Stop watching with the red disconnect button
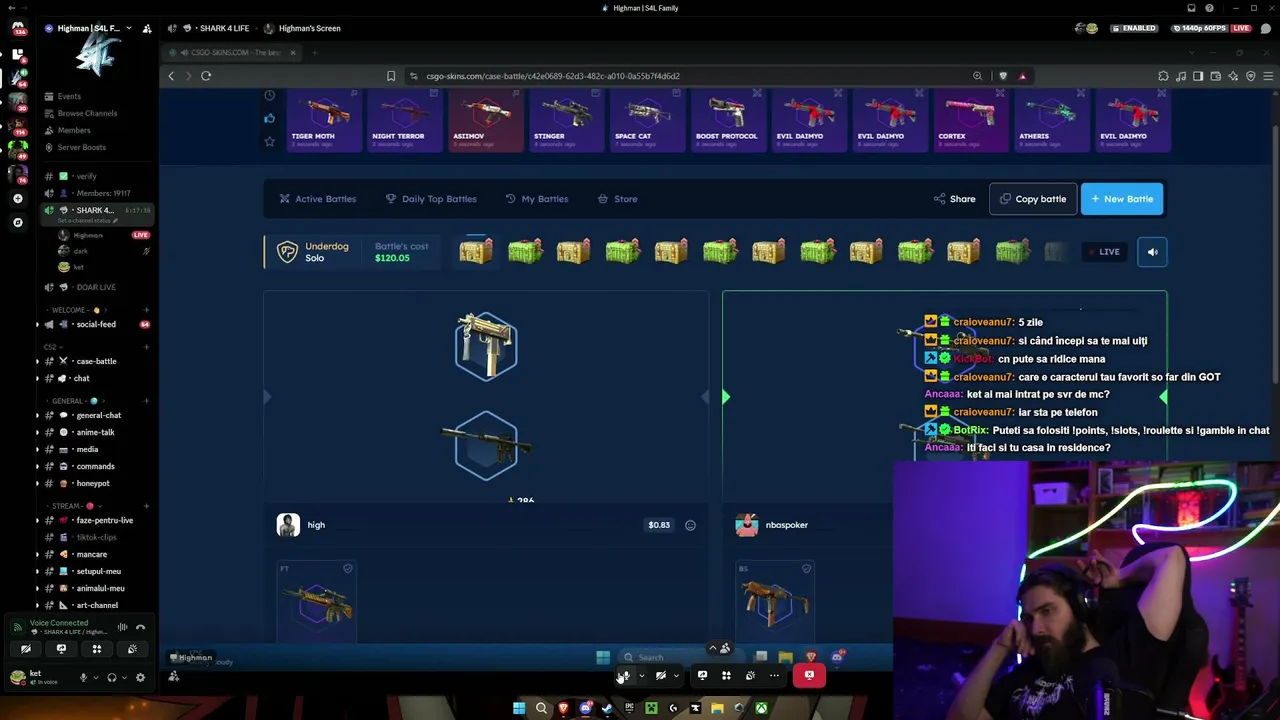Screen dimensions: 1280x720 tap(809, 676)
